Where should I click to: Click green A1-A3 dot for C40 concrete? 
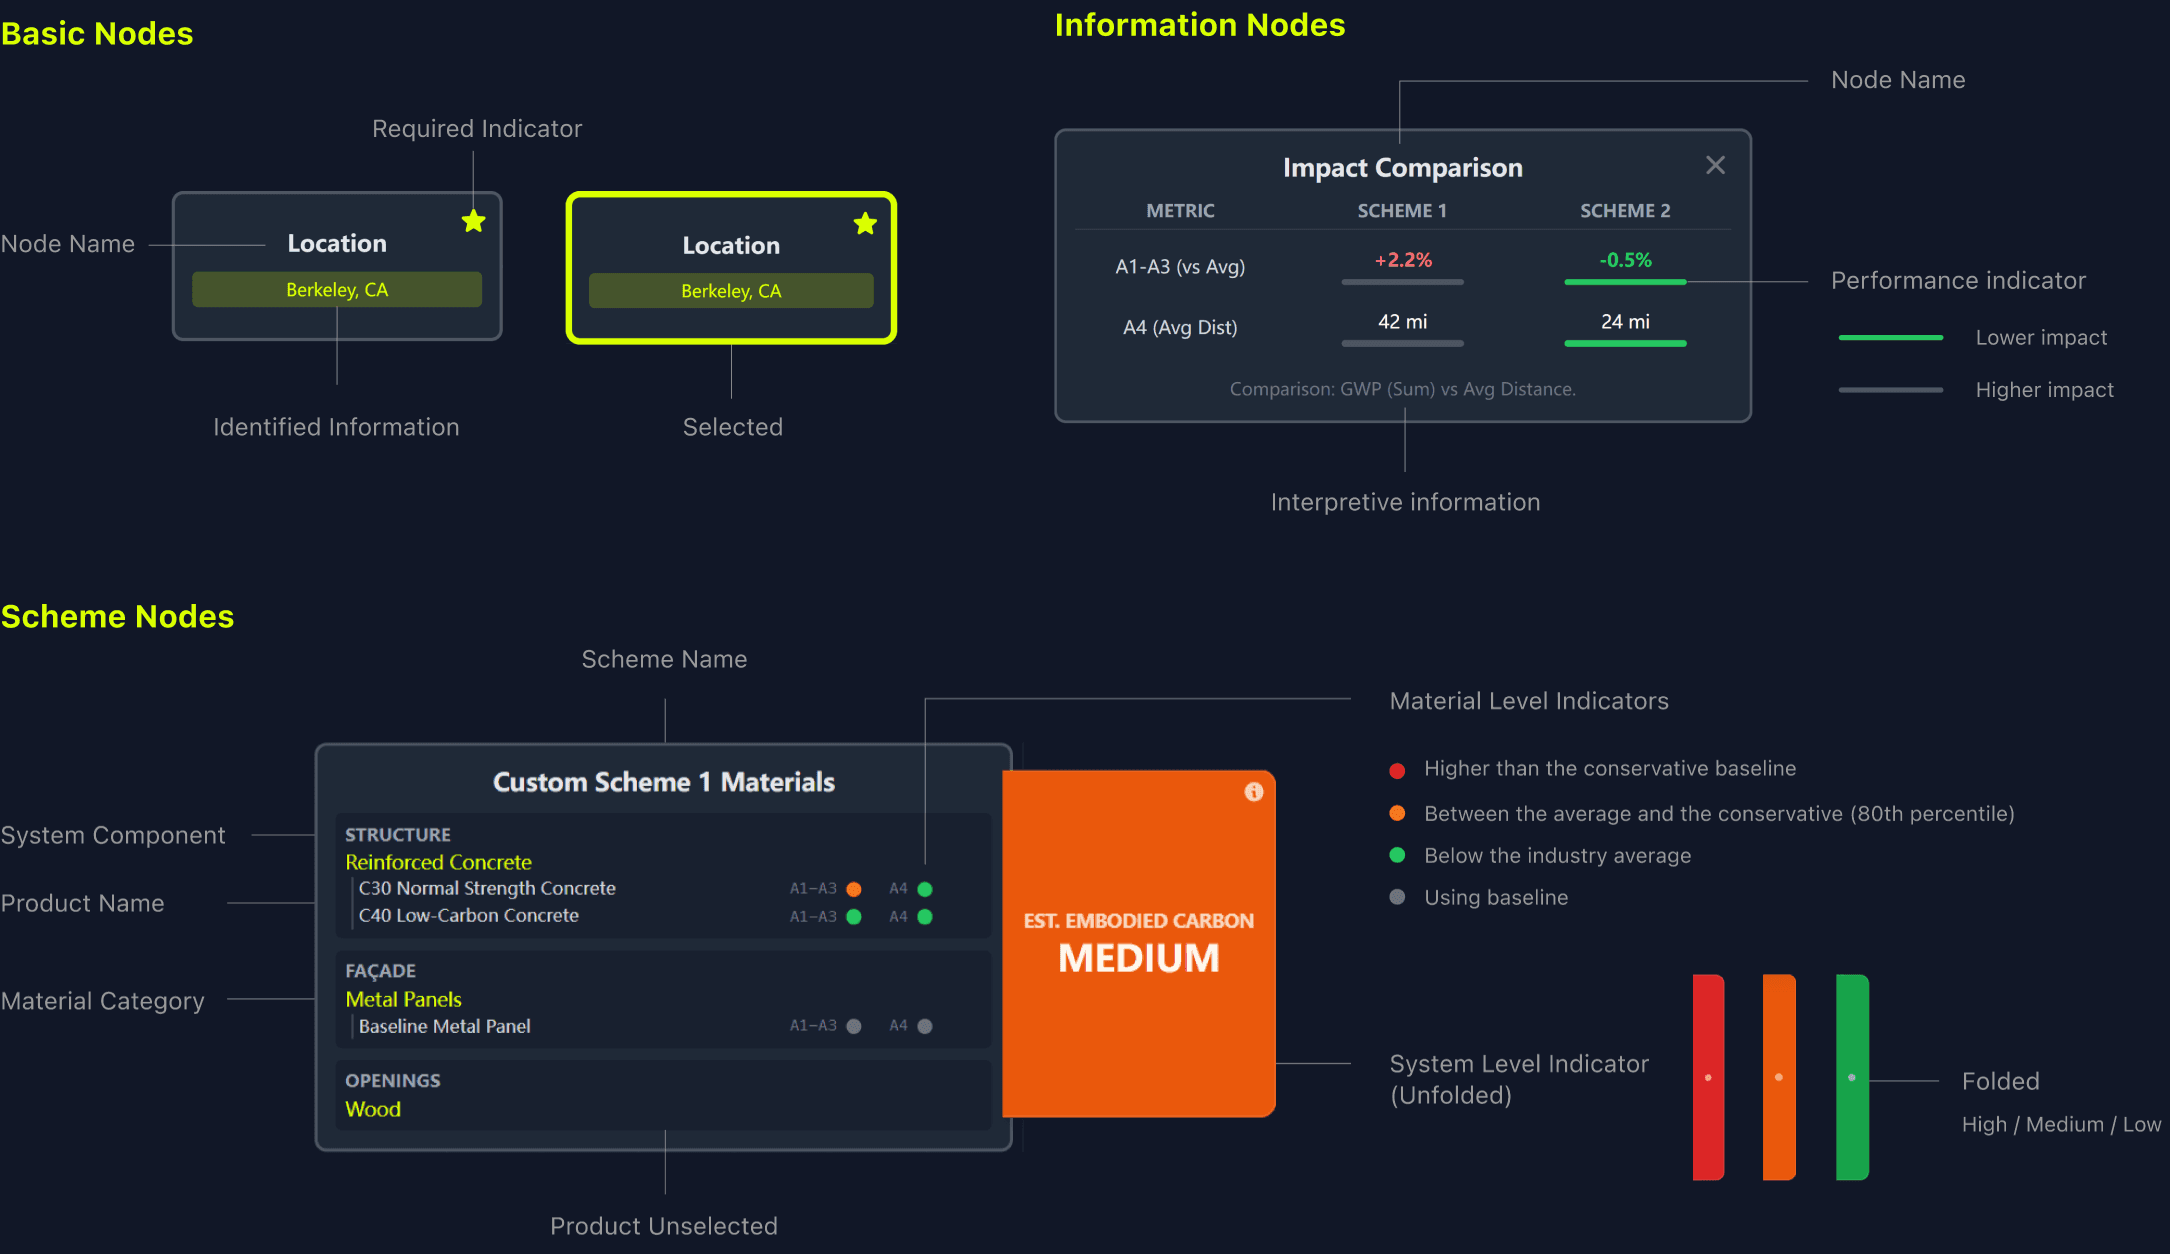tap(854, 917)
